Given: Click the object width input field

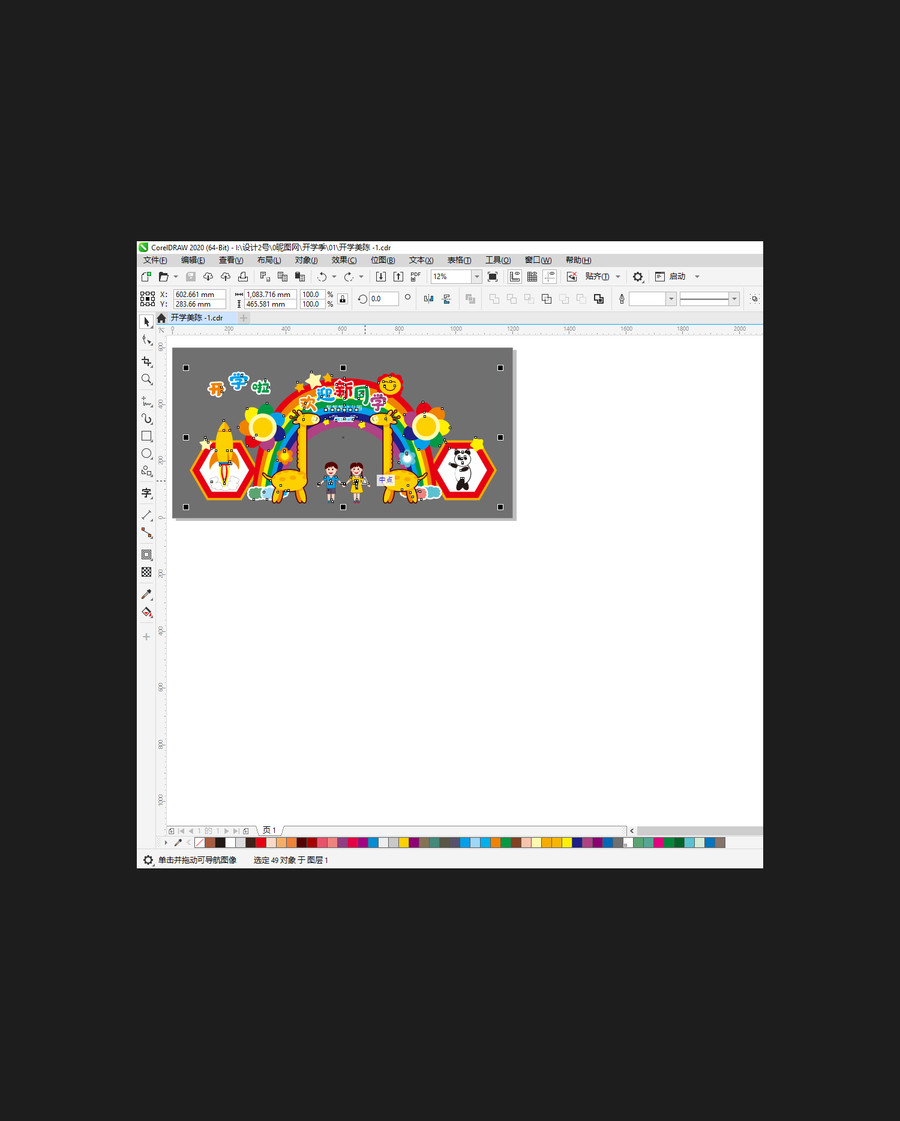Looking at the screenshot, I should click(x=270, y=294).
